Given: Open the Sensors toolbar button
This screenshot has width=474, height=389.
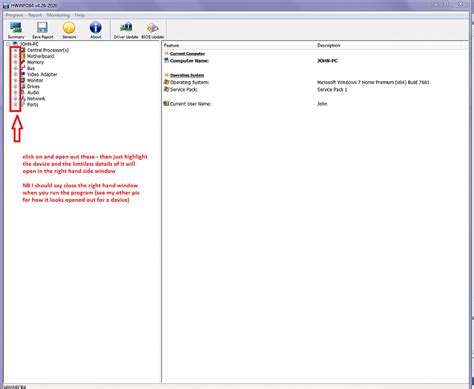Looking at the screenshot, I should (69, 30).
